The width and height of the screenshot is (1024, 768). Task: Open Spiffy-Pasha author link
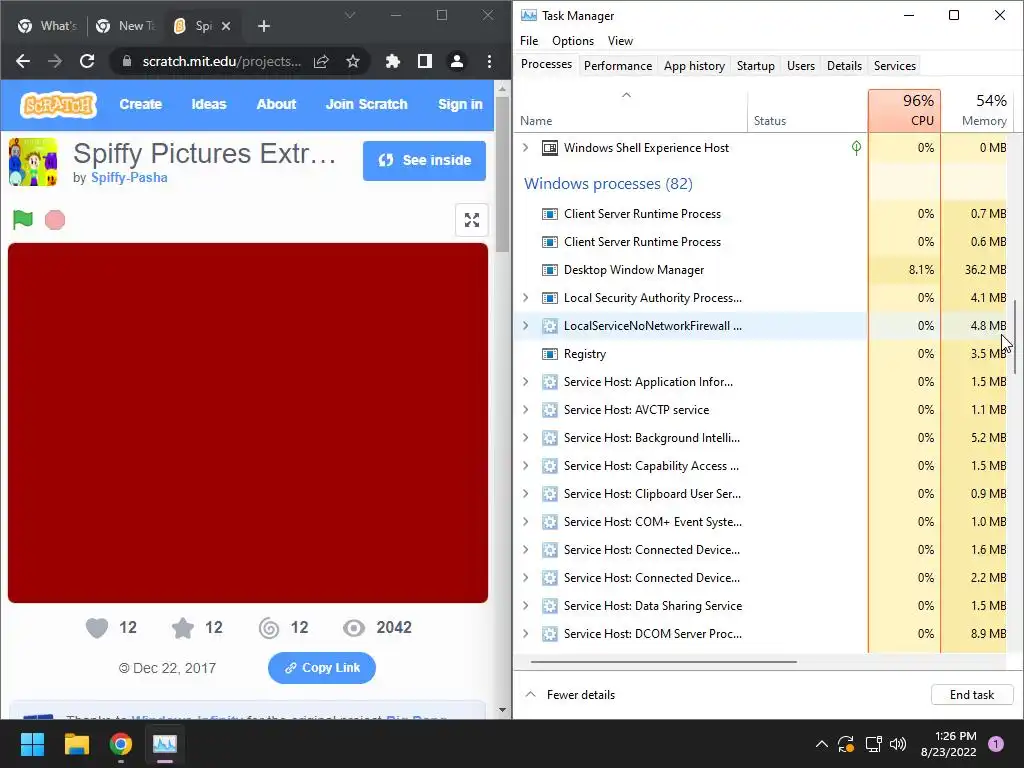(x=129, y=178)
